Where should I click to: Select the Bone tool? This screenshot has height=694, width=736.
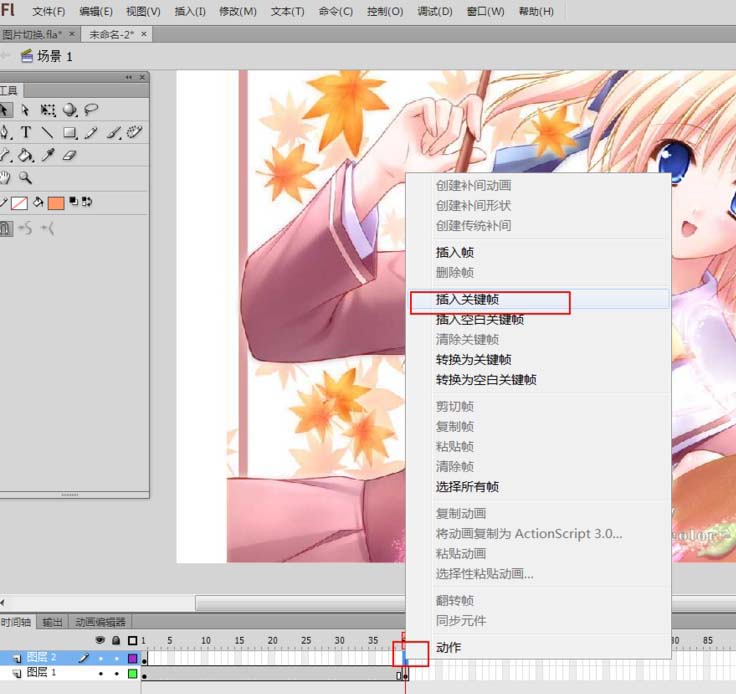click(x=5, y=155)
